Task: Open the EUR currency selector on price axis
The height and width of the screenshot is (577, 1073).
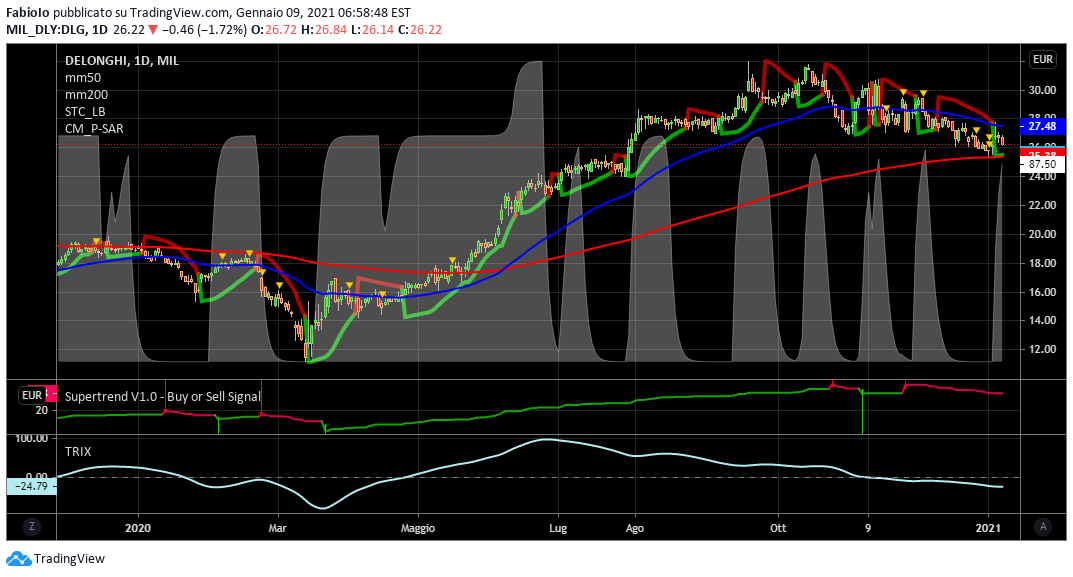Action: (x=1043, y=59)
